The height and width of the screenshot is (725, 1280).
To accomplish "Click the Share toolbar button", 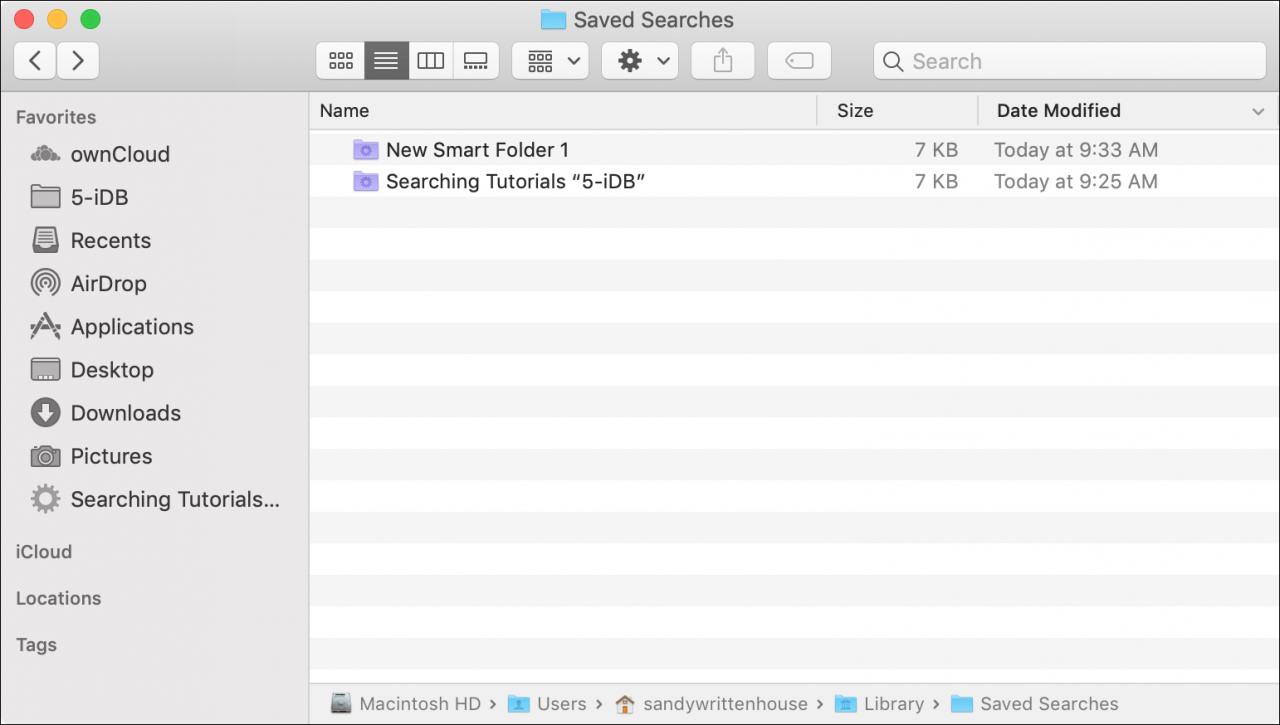I will (723, 61).
